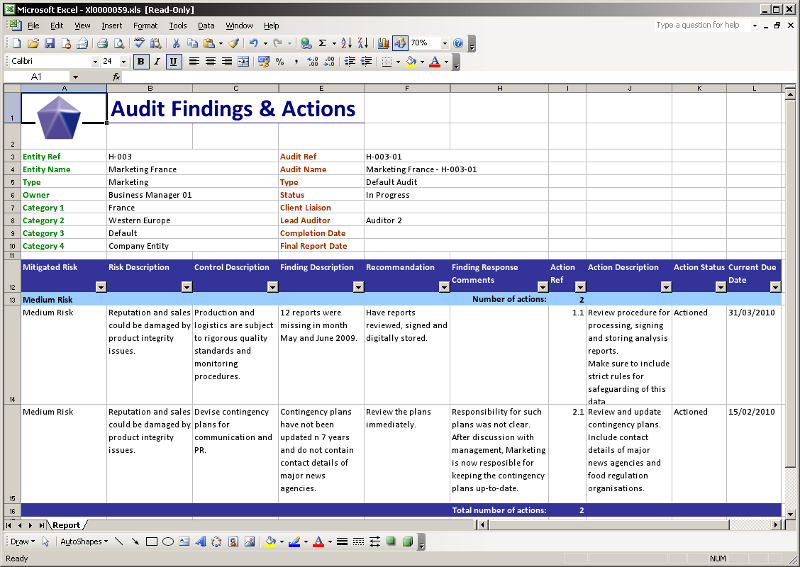This screenshot has width=800, height=567.
Task: Toggle the Drawing toolbar button
Action: click(400, 43)
